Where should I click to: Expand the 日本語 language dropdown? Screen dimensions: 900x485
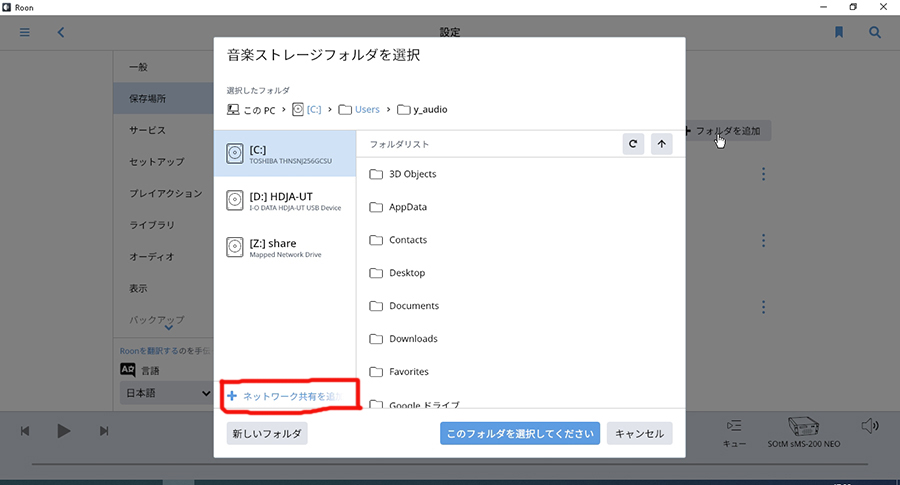pos(165,394)
